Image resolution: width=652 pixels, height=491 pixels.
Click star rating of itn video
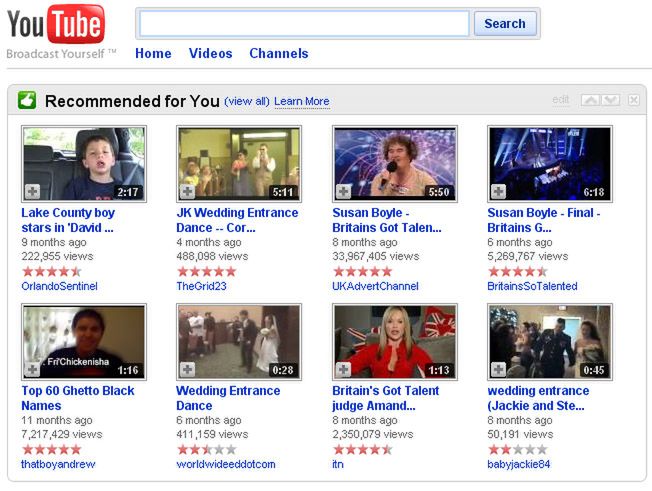pyautogui.click(x=363, y=450)
